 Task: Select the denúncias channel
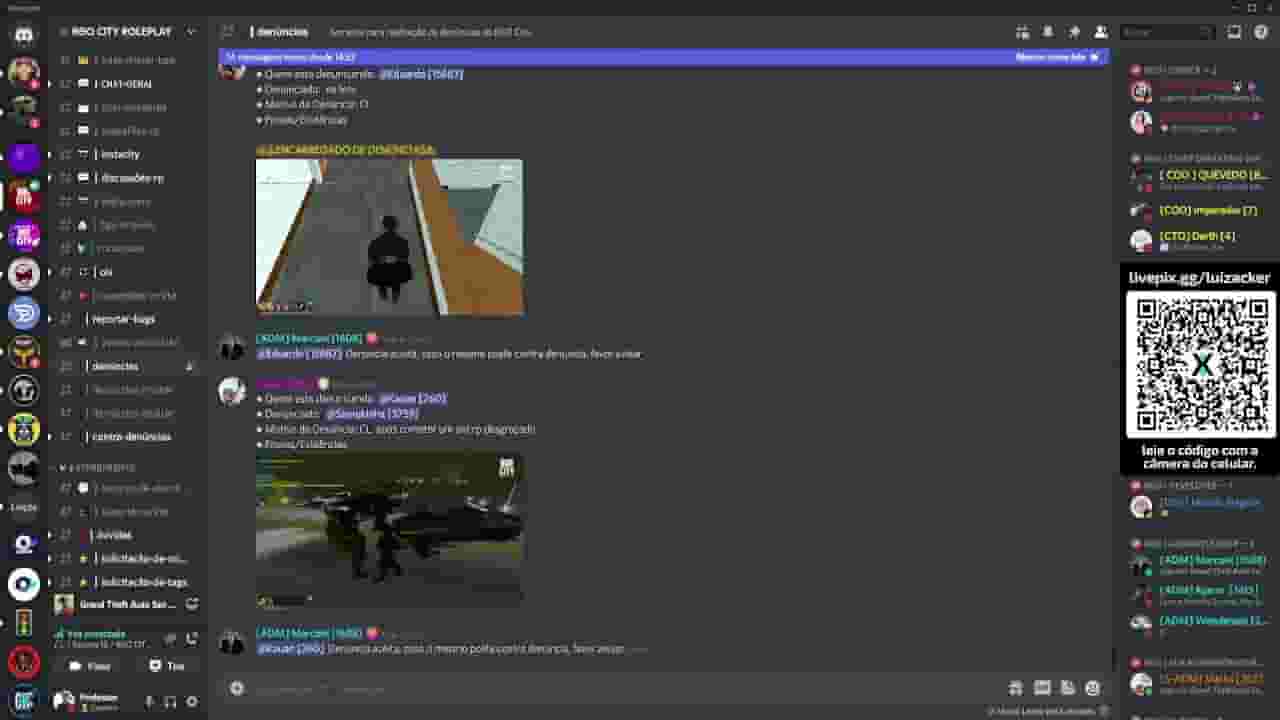(128, 366)
